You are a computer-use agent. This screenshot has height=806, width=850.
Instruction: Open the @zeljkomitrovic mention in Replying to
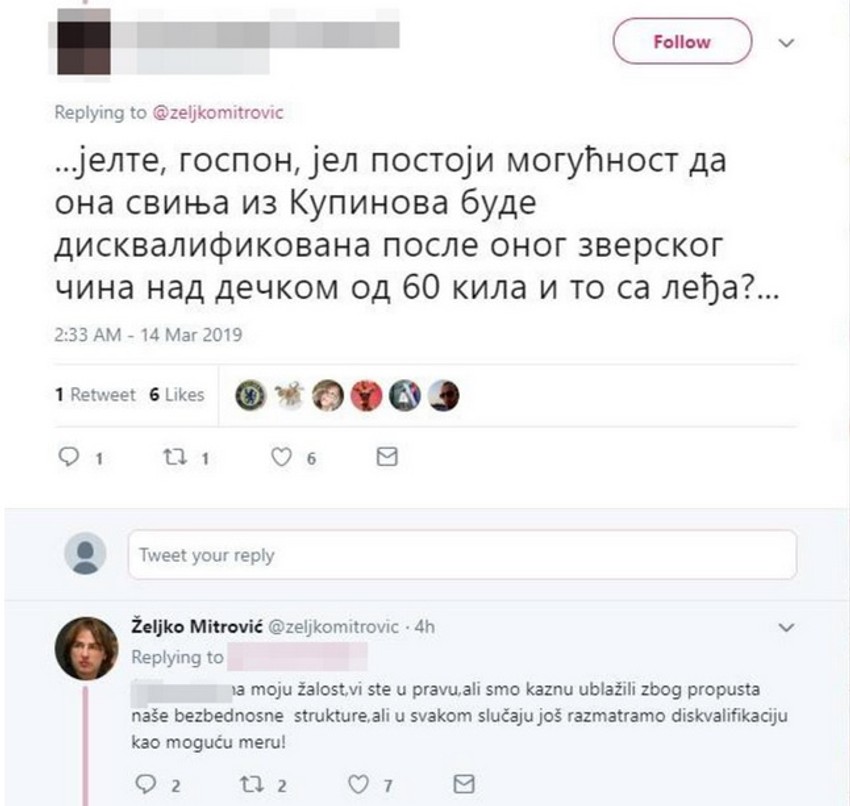coord(217,113)
